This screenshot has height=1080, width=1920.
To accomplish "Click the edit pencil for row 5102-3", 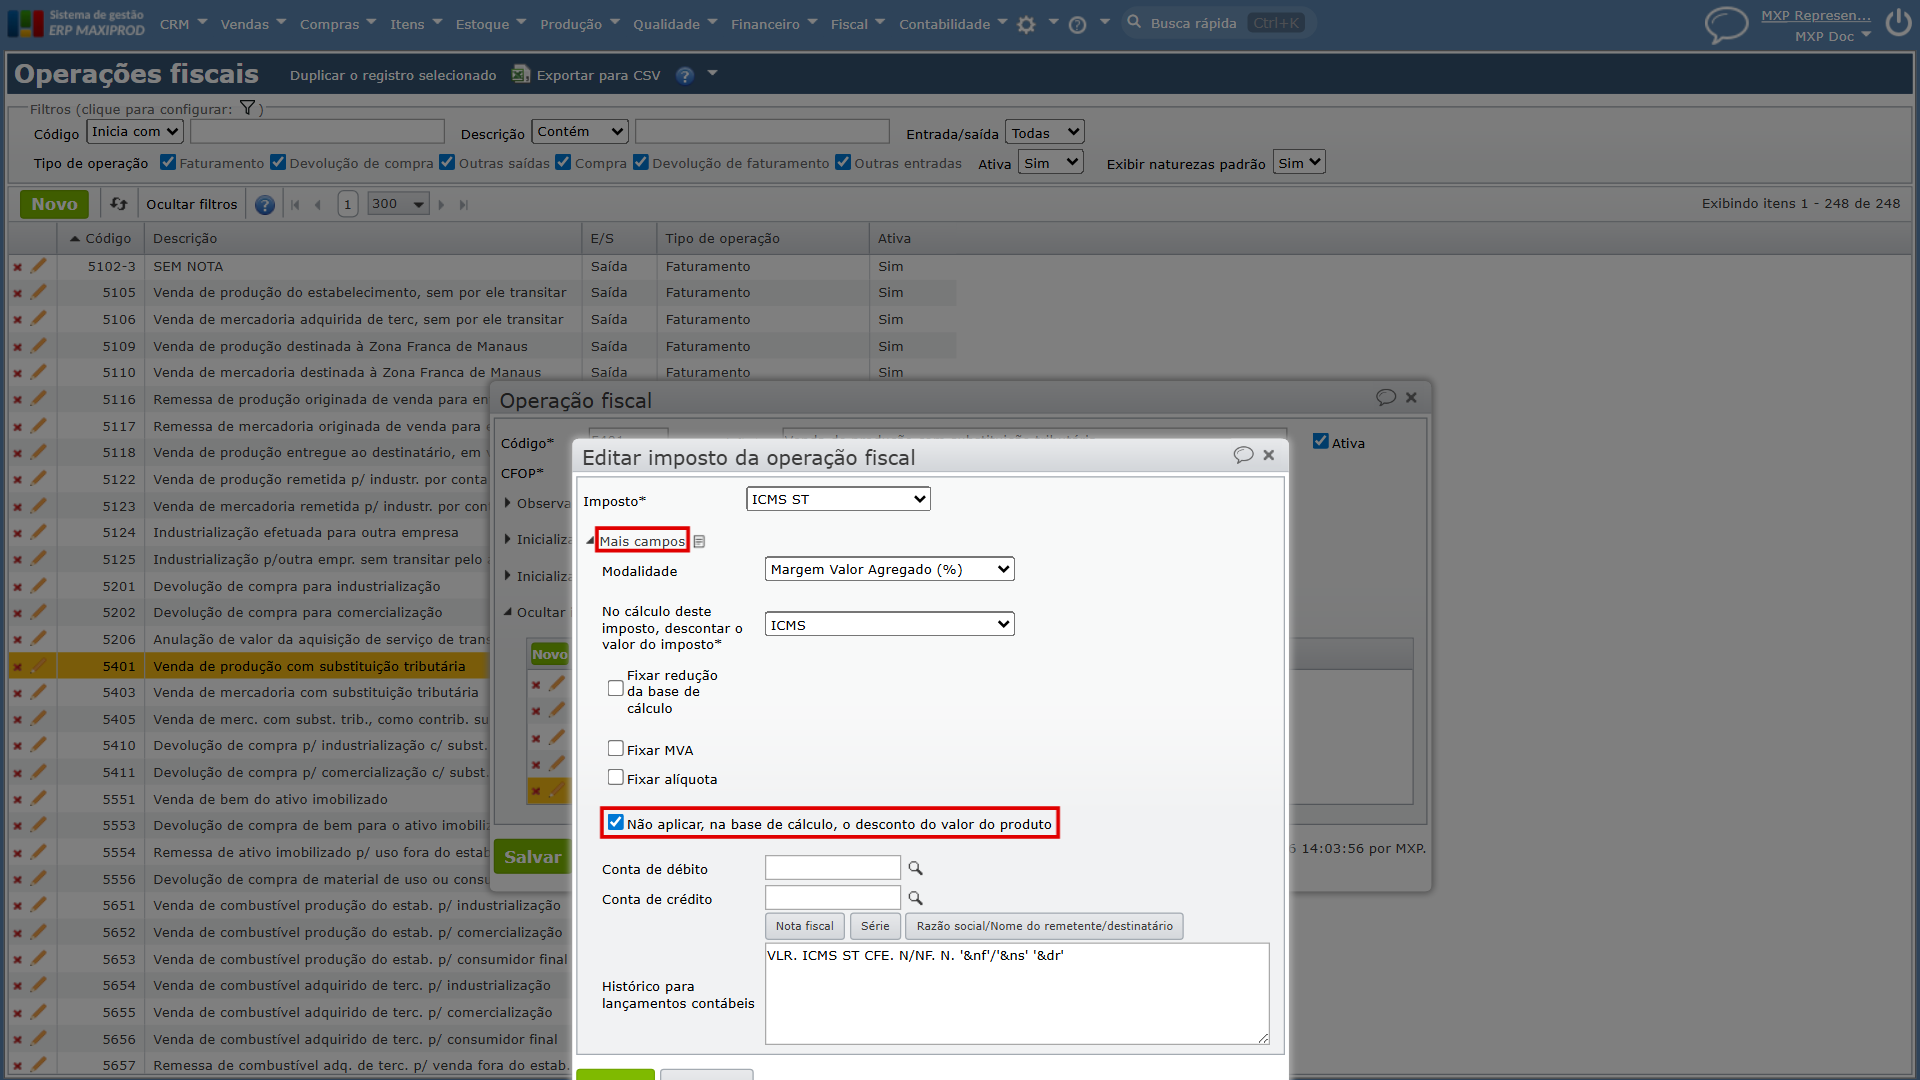I will point(38,266).
